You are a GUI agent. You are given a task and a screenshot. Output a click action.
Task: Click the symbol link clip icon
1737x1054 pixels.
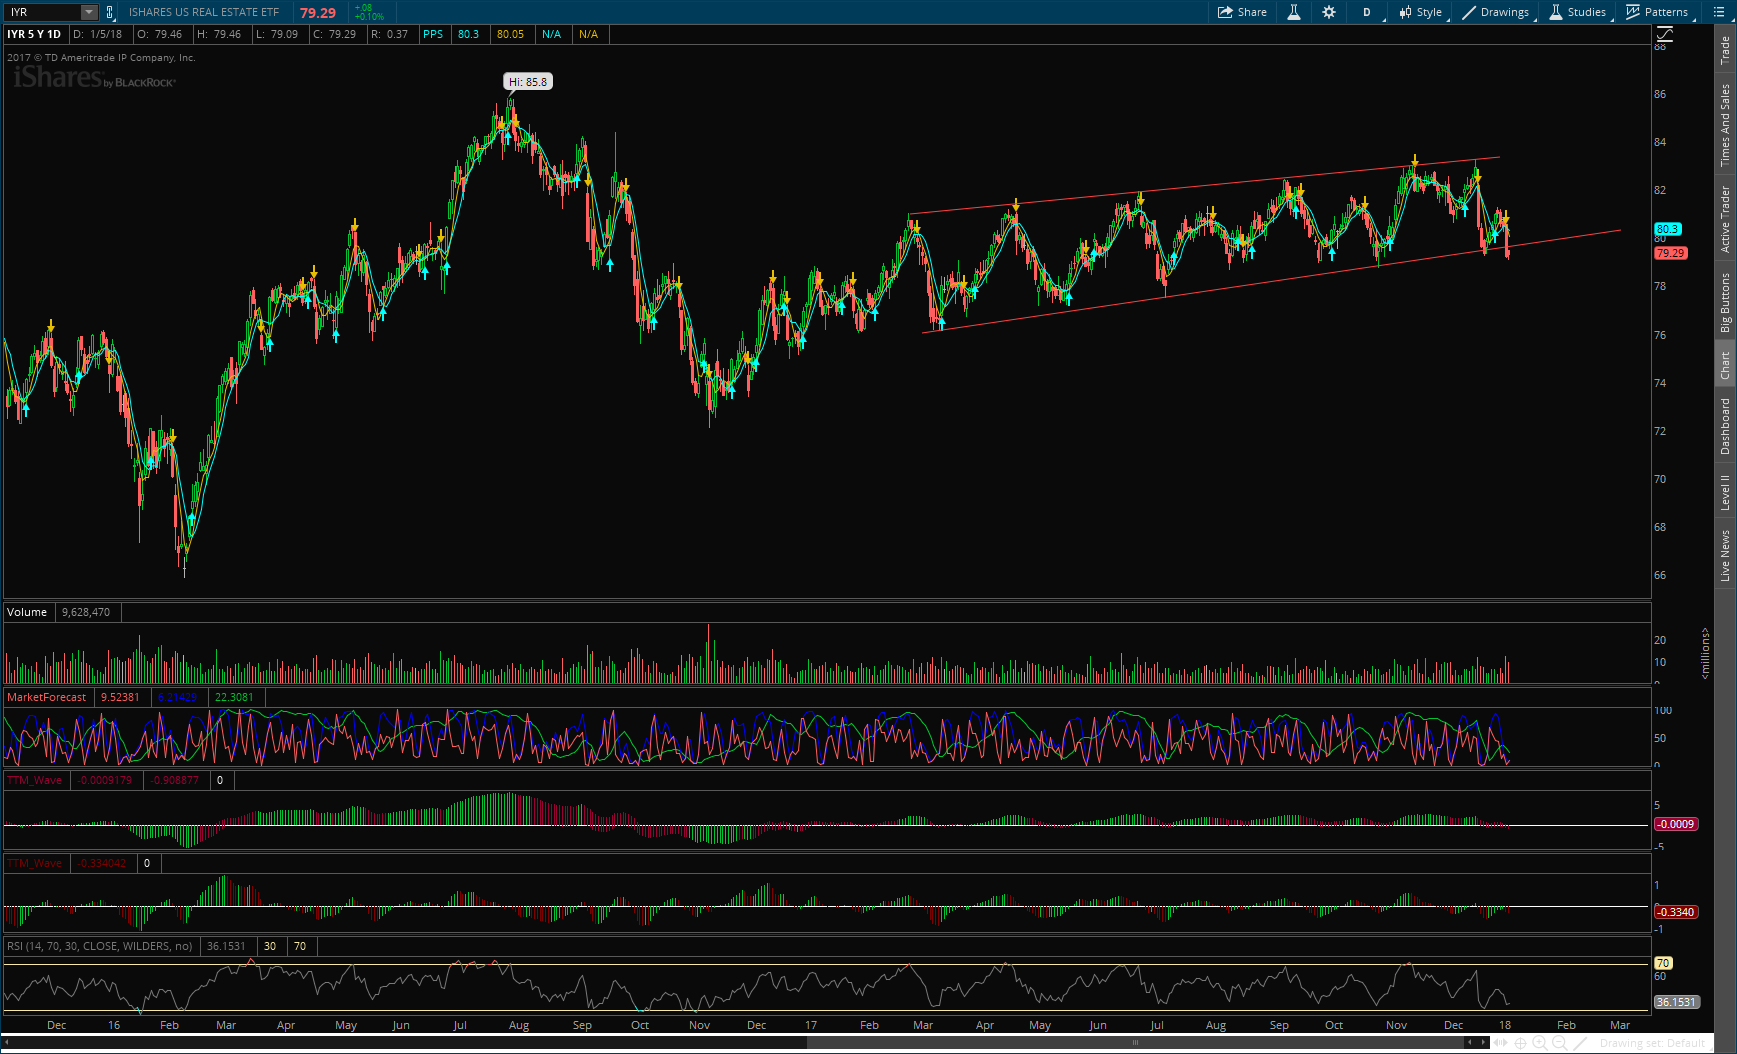tap(110, 12)
